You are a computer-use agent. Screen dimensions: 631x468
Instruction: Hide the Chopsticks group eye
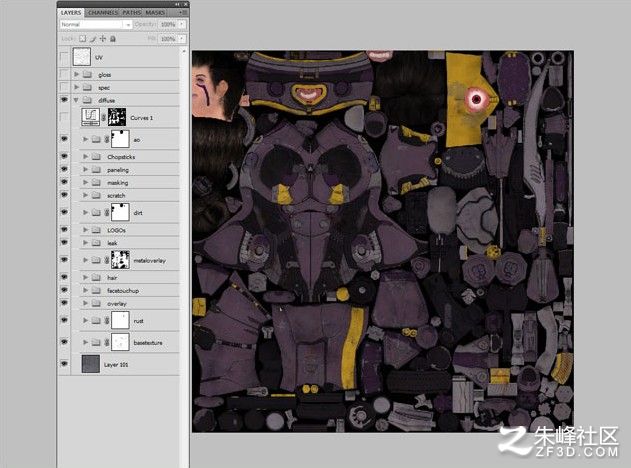pyautogui.click(x=64, y=156)
